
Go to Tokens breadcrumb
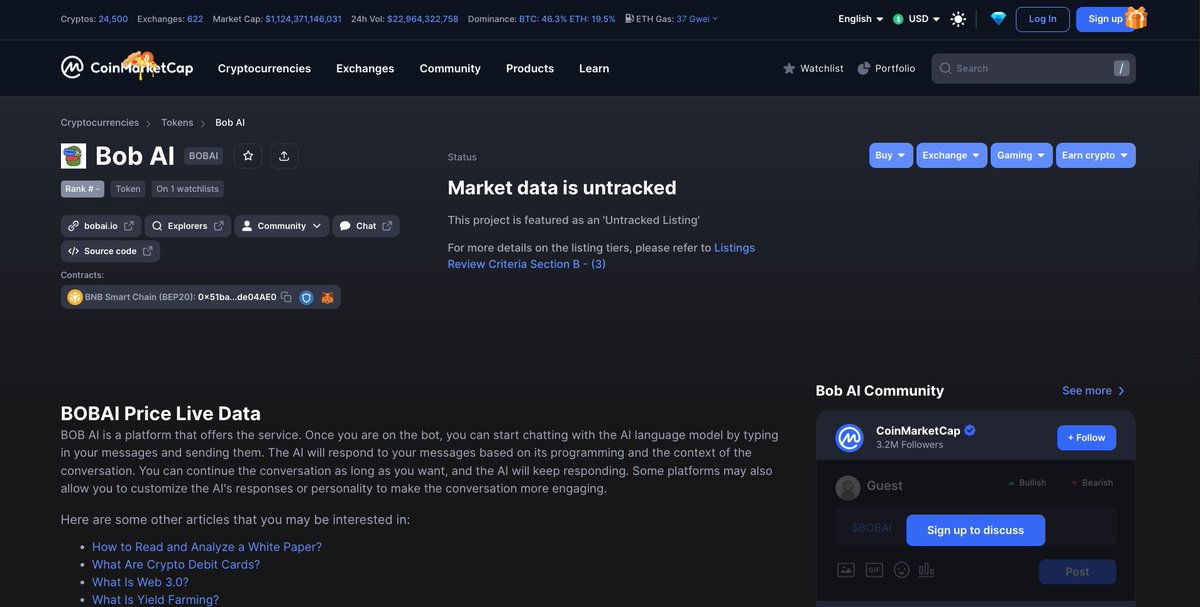[177, 123]
